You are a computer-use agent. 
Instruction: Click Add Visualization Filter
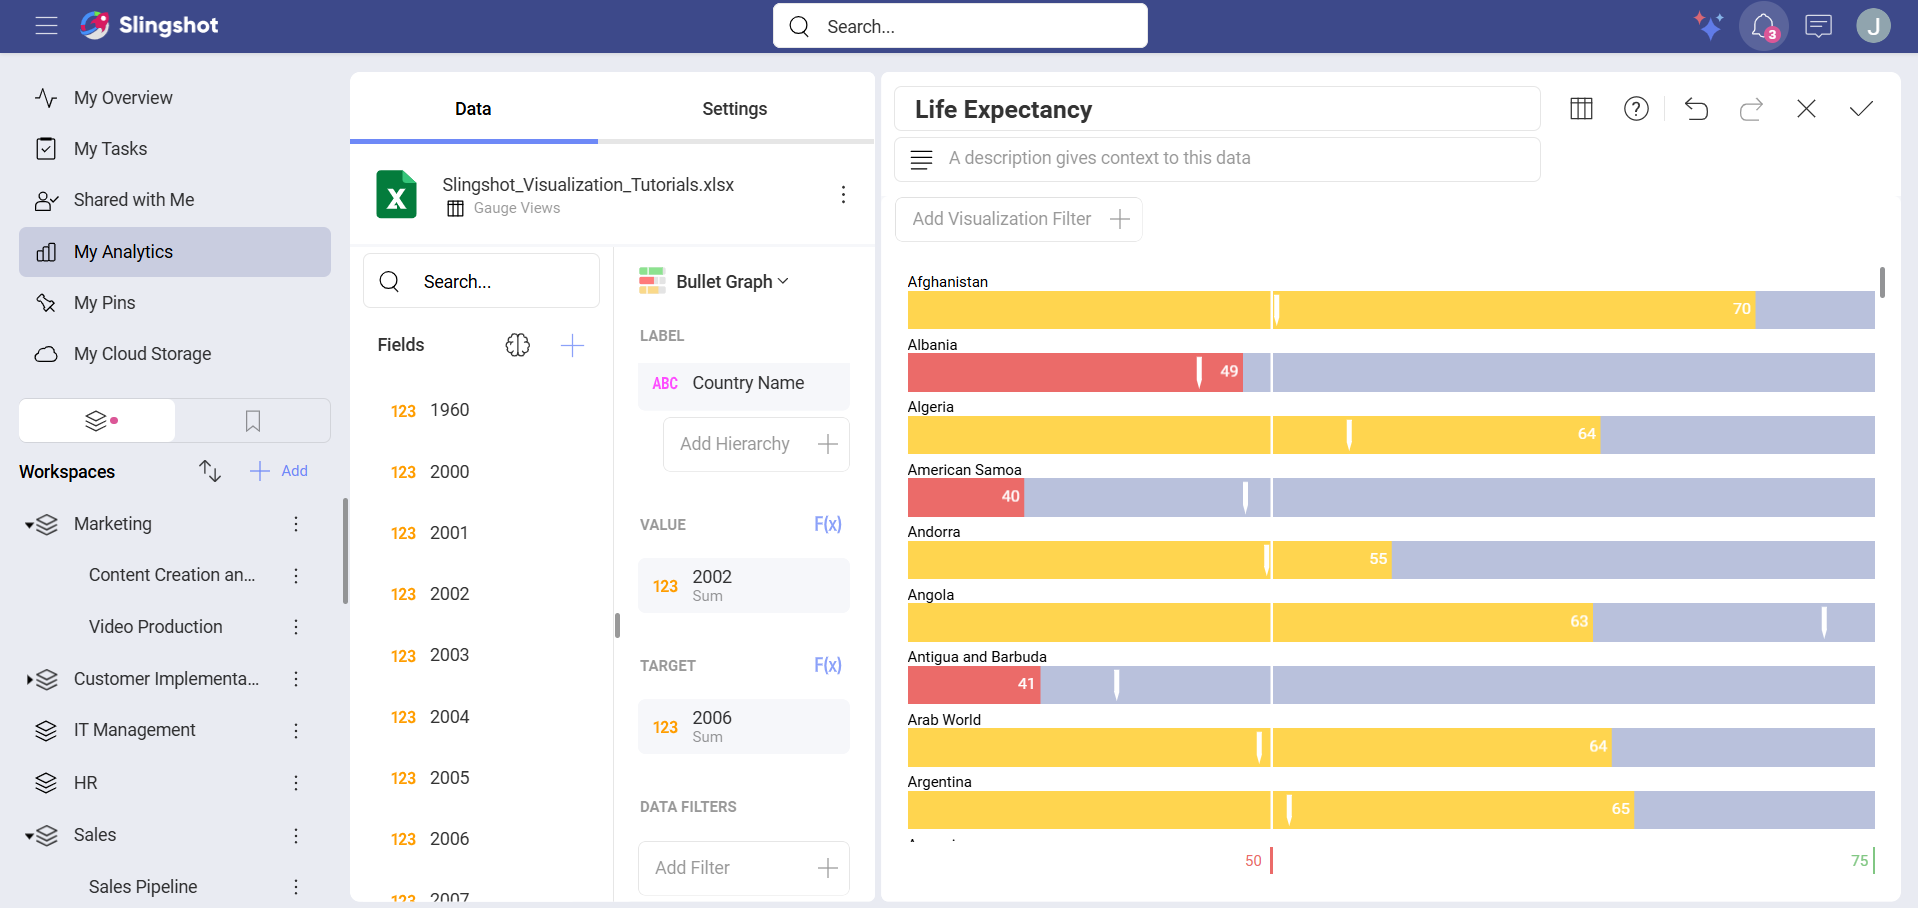pos(1019,219)
